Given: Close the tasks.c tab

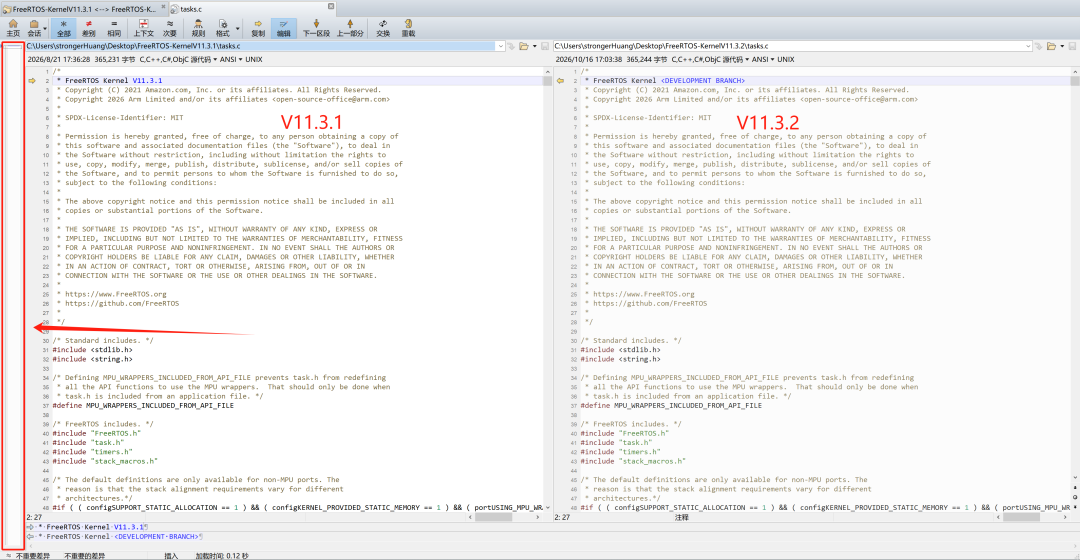Looking at the screenshot, I should (x=331, y=7).
